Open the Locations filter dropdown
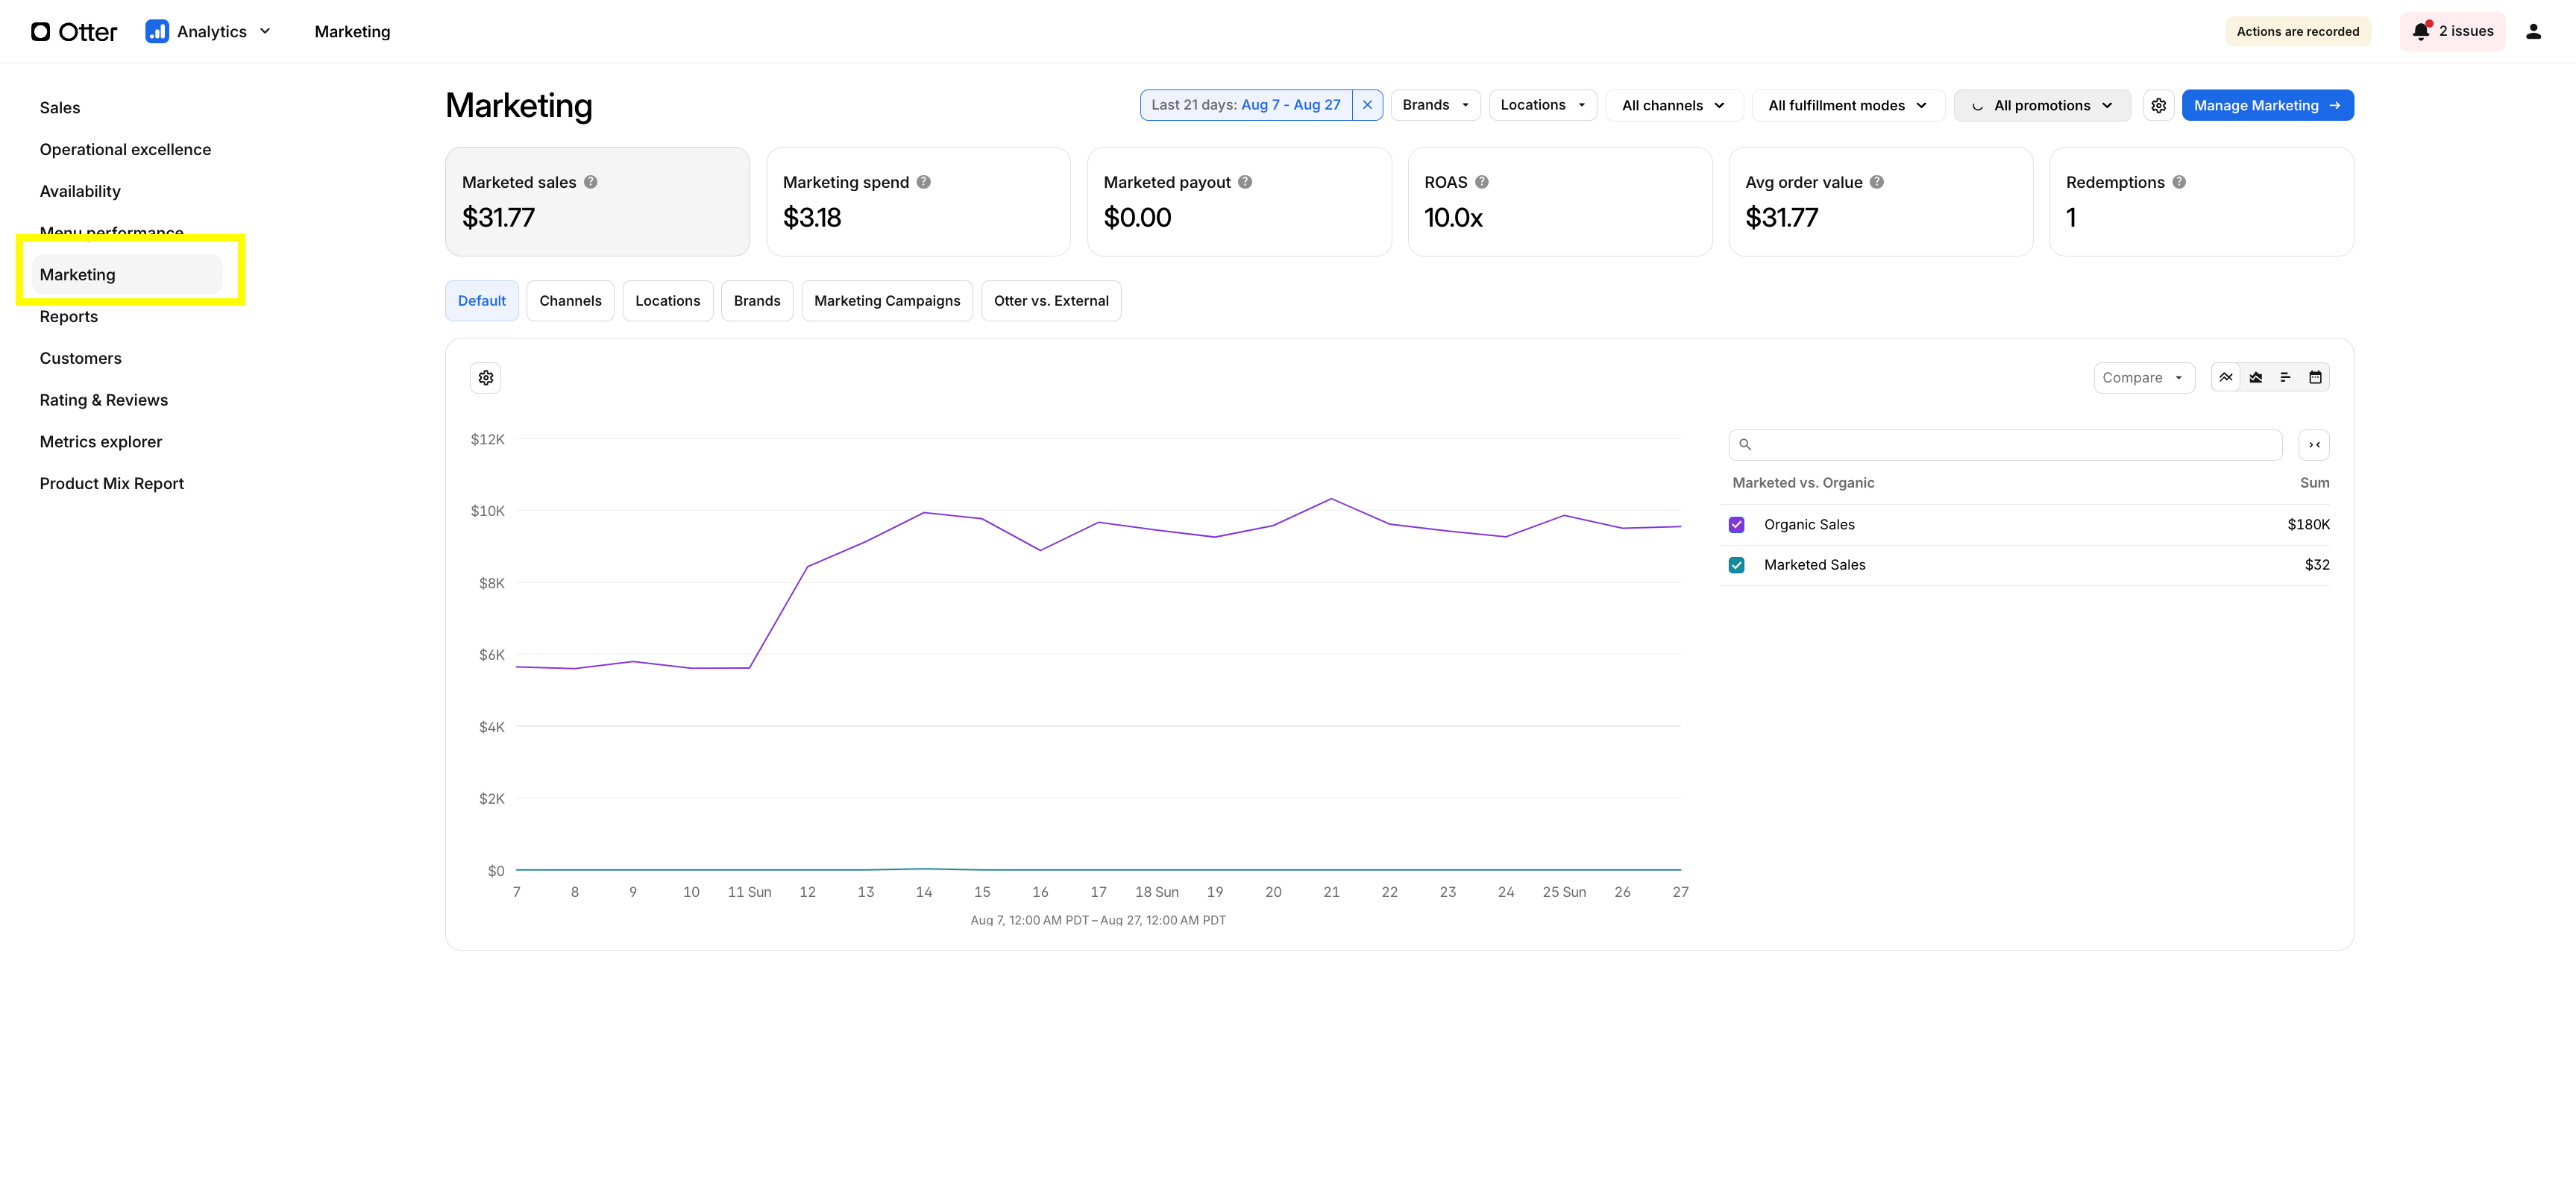Image resolution: width=2576 pixels, height=1181 pixels. pyautogui.click(x=1543, y=105)
